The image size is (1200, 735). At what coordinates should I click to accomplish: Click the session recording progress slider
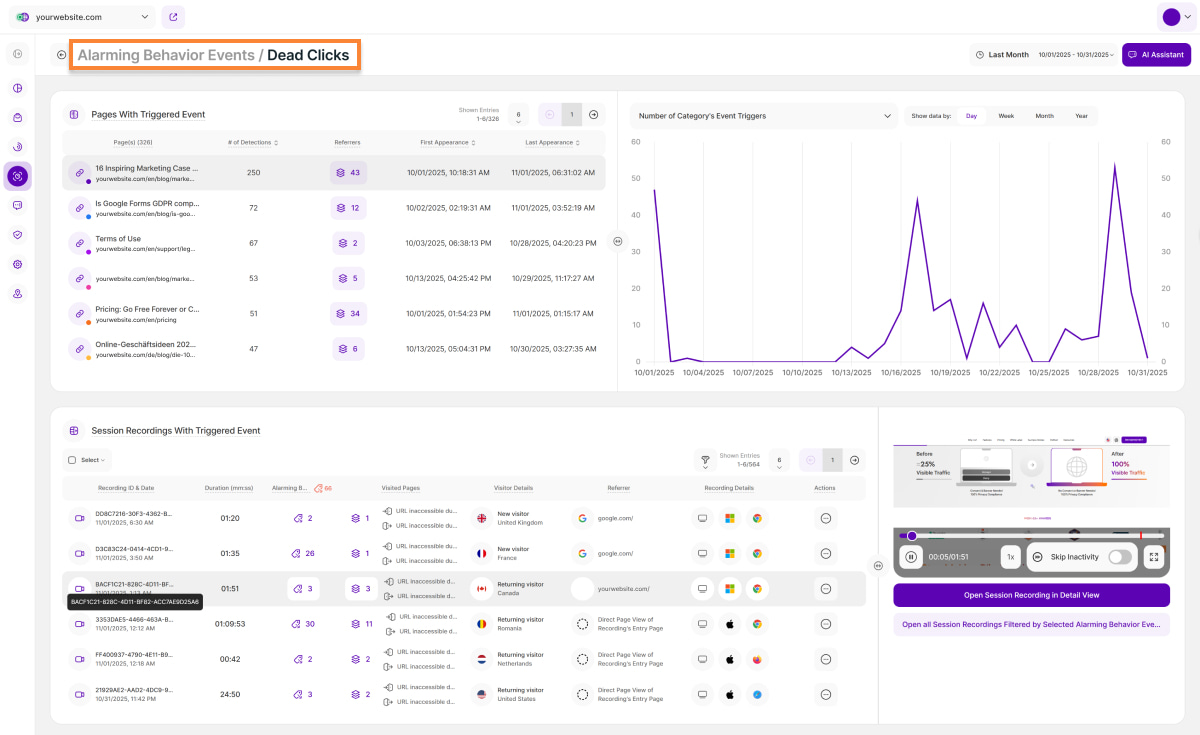click(1030, 536)
